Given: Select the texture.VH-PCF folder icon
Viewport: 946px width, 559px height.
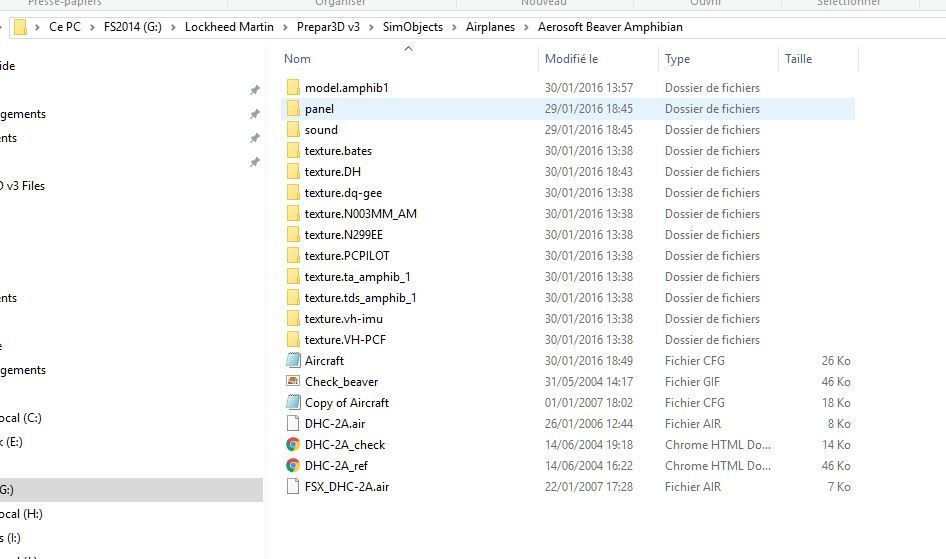Looking at the screenshot, I should 293,340.
